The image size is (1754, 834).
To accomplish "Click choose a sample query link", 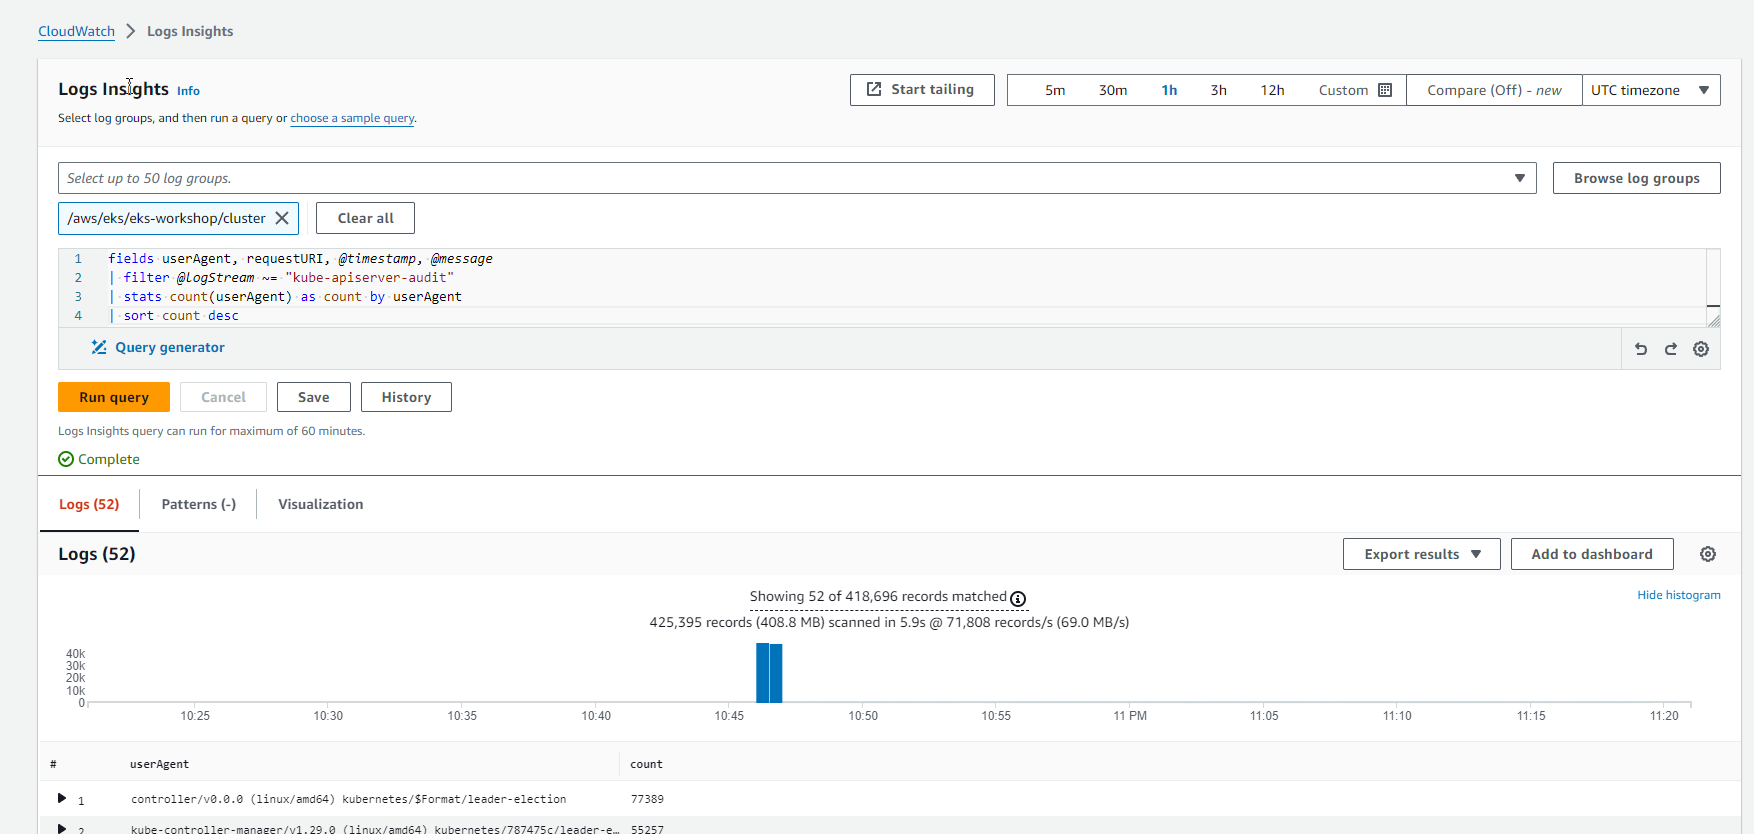I will (352, 118).
